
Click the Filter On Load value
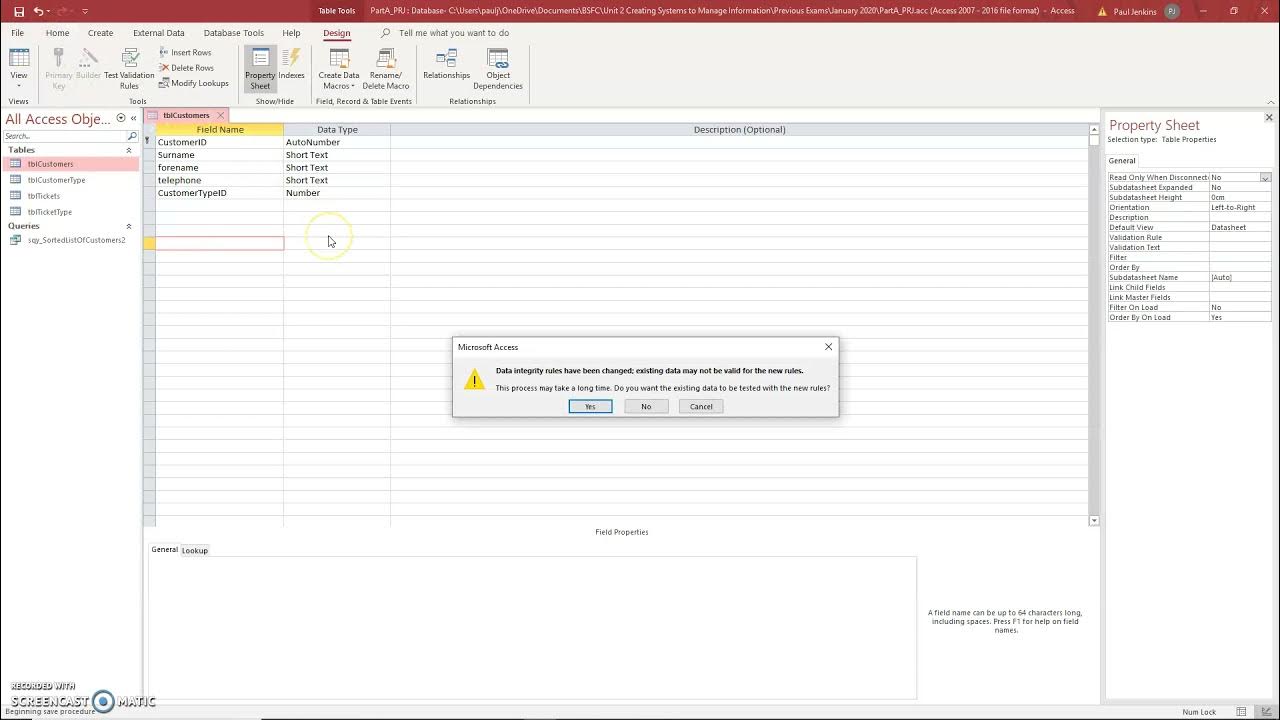click(1240, 307)
